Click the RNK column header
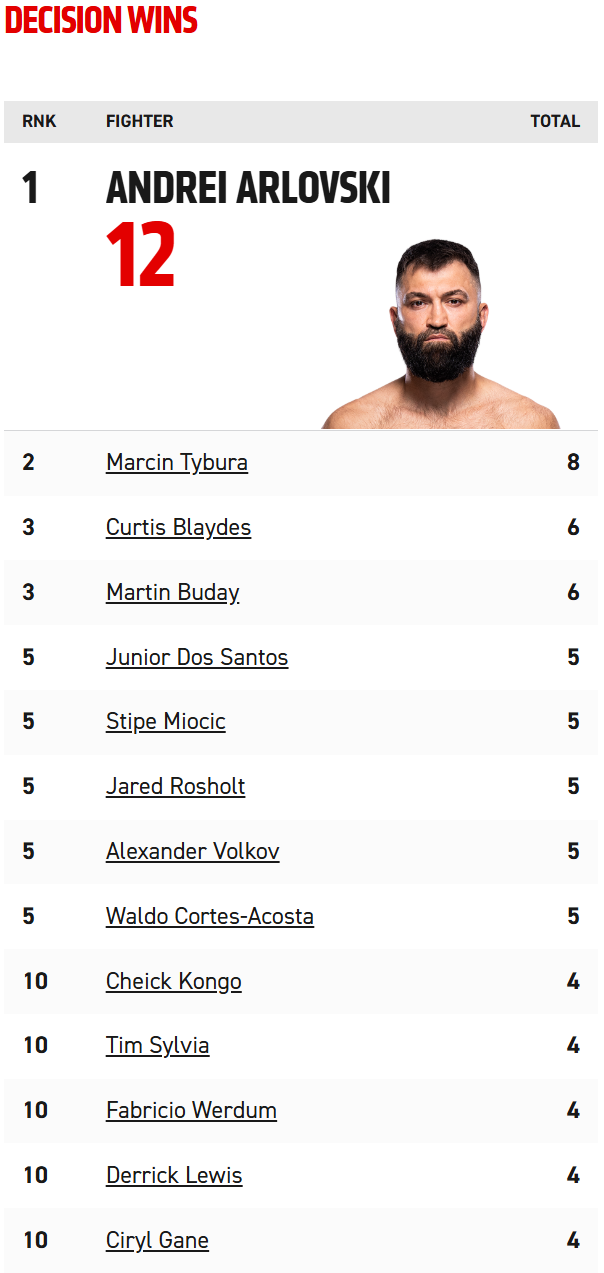 [40, 121]
